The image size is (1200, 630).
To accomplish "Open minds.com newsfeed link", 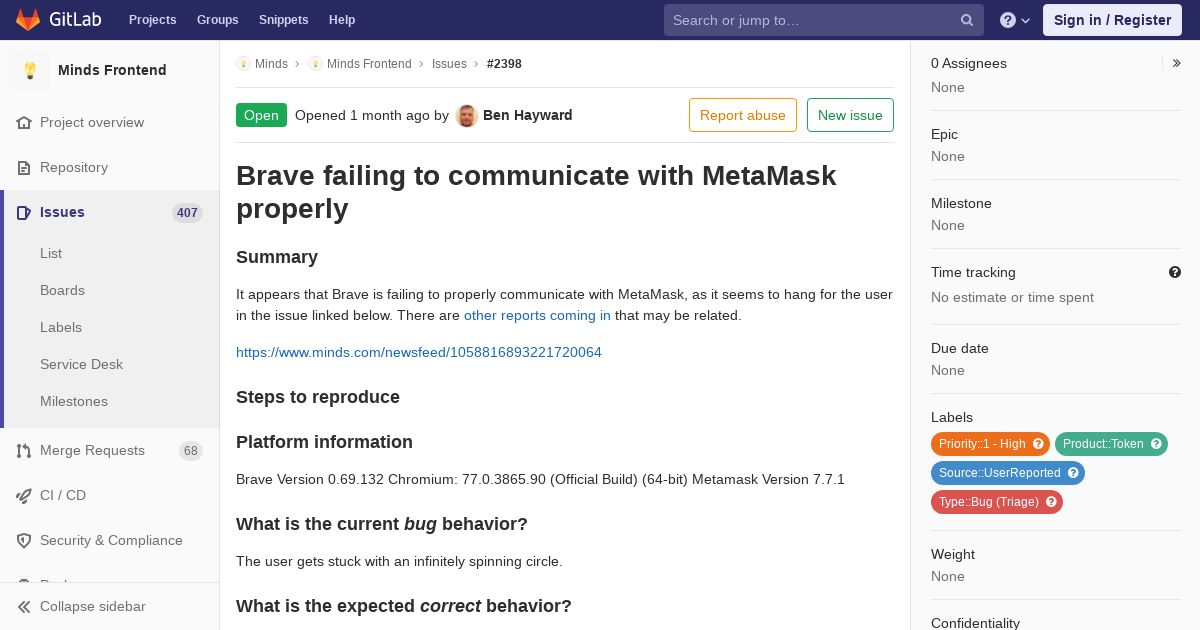I will [x=419, y=352].
